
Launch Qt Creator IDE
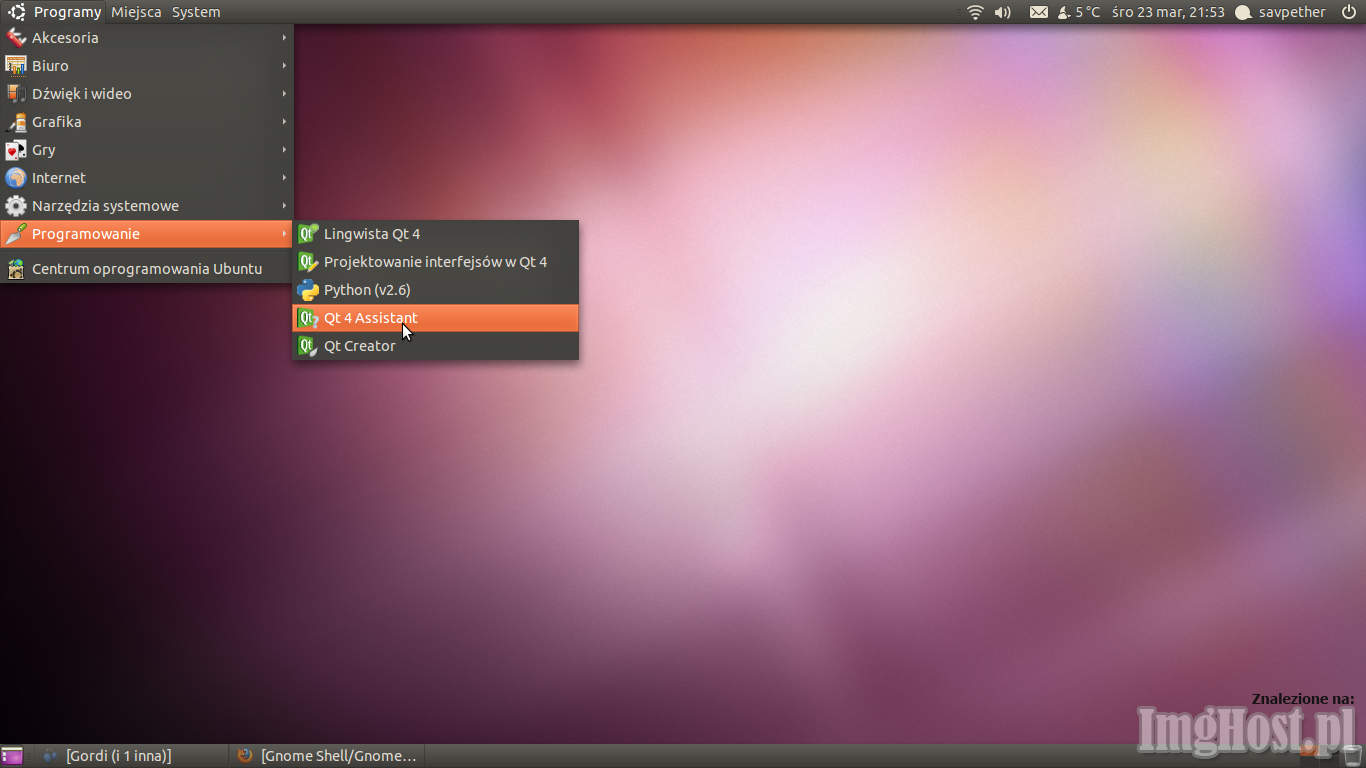435,346
